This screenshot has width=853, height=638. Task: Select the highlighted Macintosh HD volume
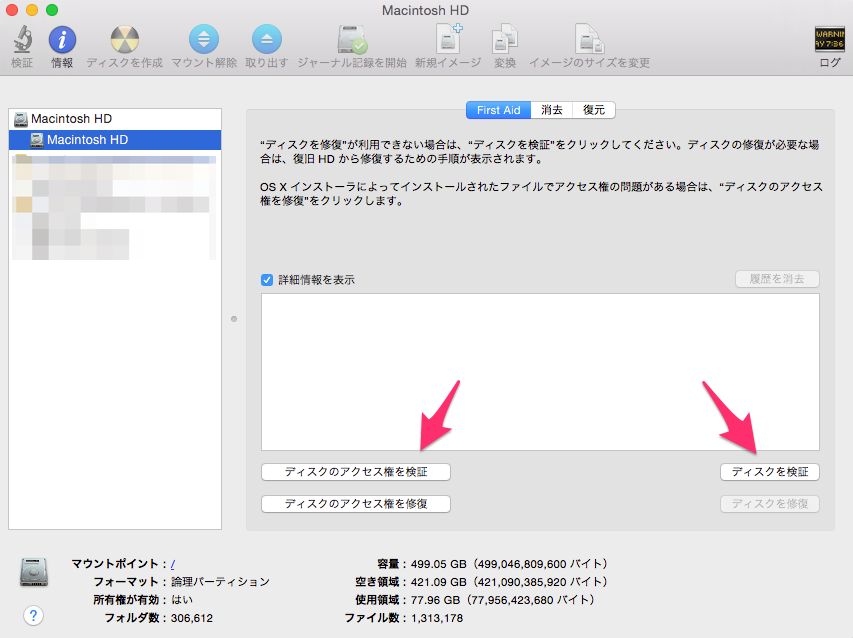[x=115, y=140]
